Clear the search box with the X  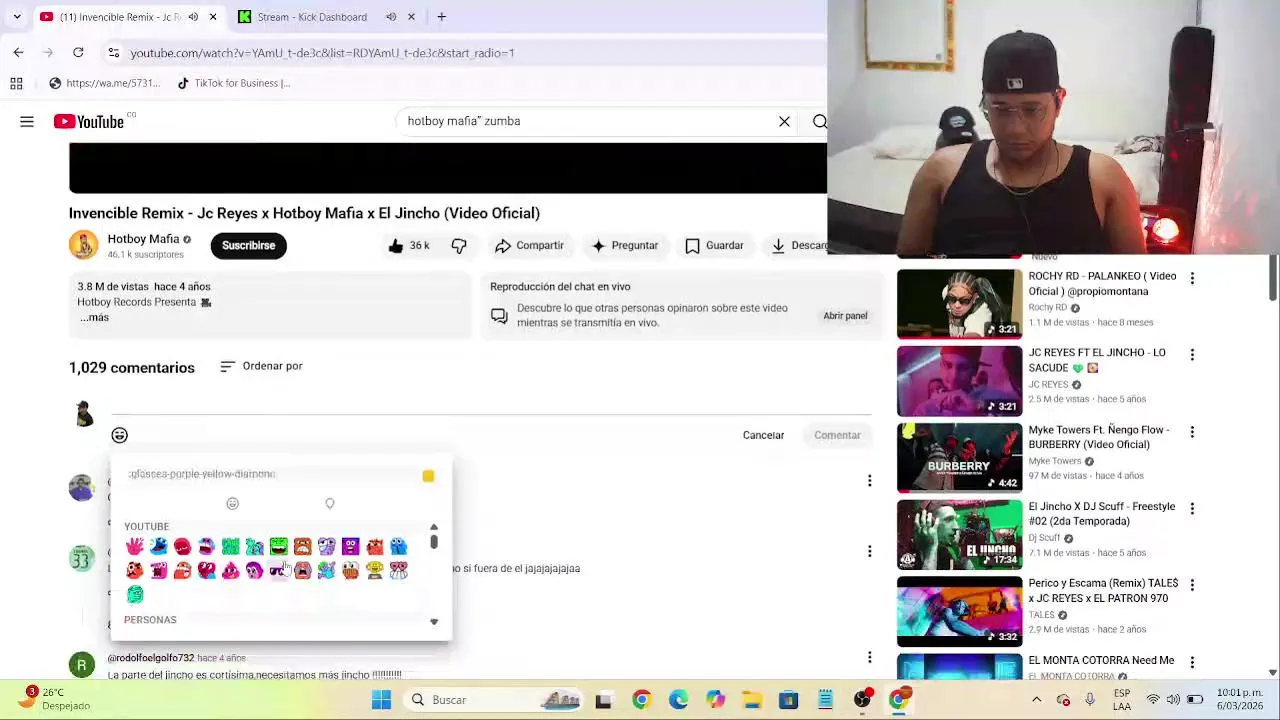(x=784, y=122)
